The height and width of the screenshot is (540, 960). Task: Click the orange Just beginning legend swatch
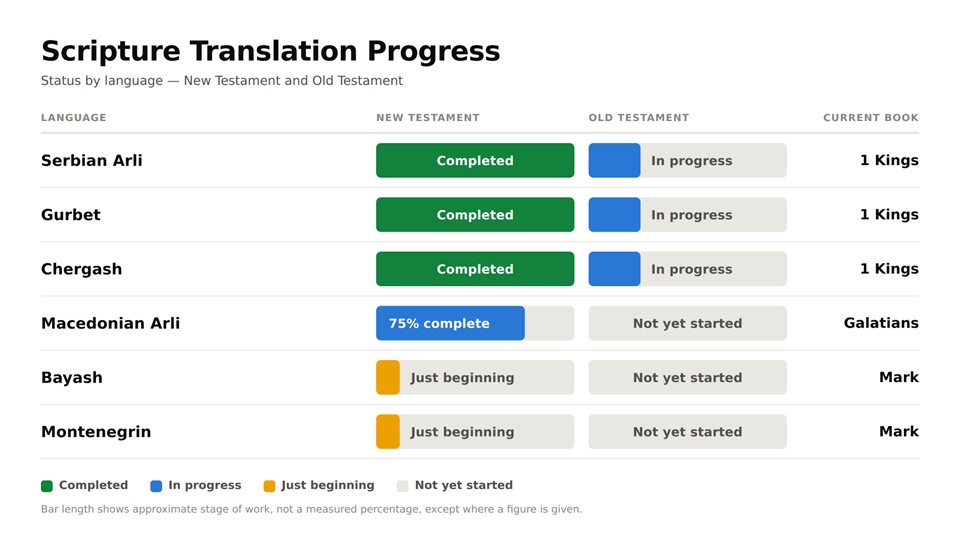pos(269,486)
